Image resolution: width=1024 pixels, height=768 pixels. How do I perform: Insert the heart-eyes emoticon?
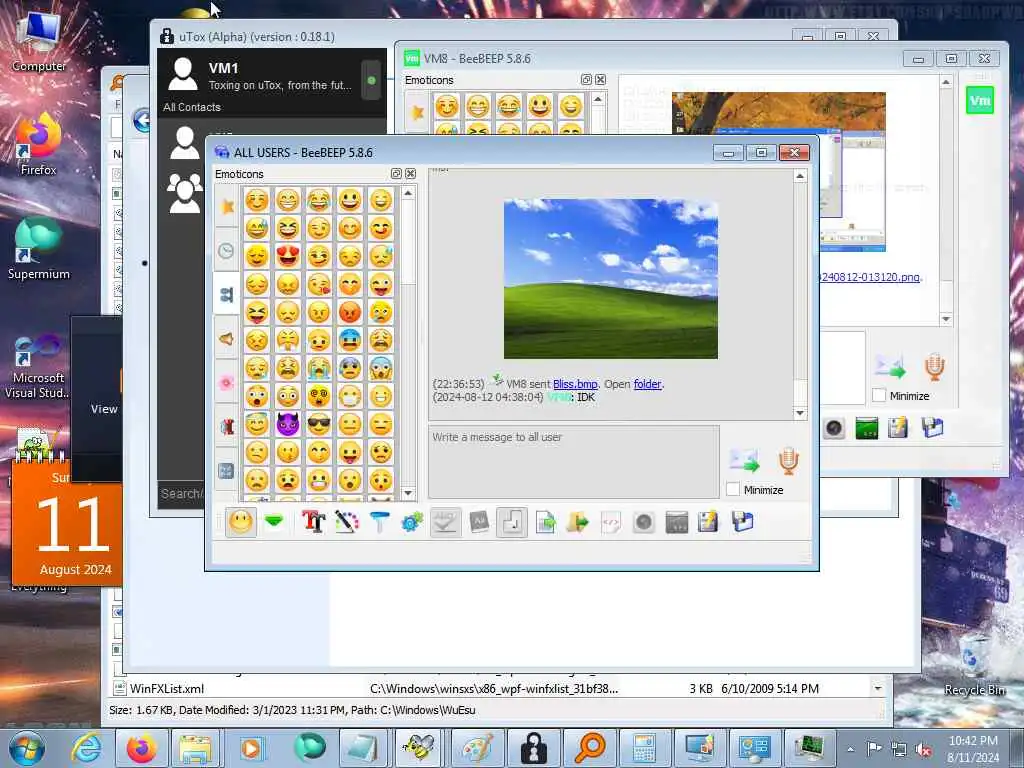pos(287,256)
